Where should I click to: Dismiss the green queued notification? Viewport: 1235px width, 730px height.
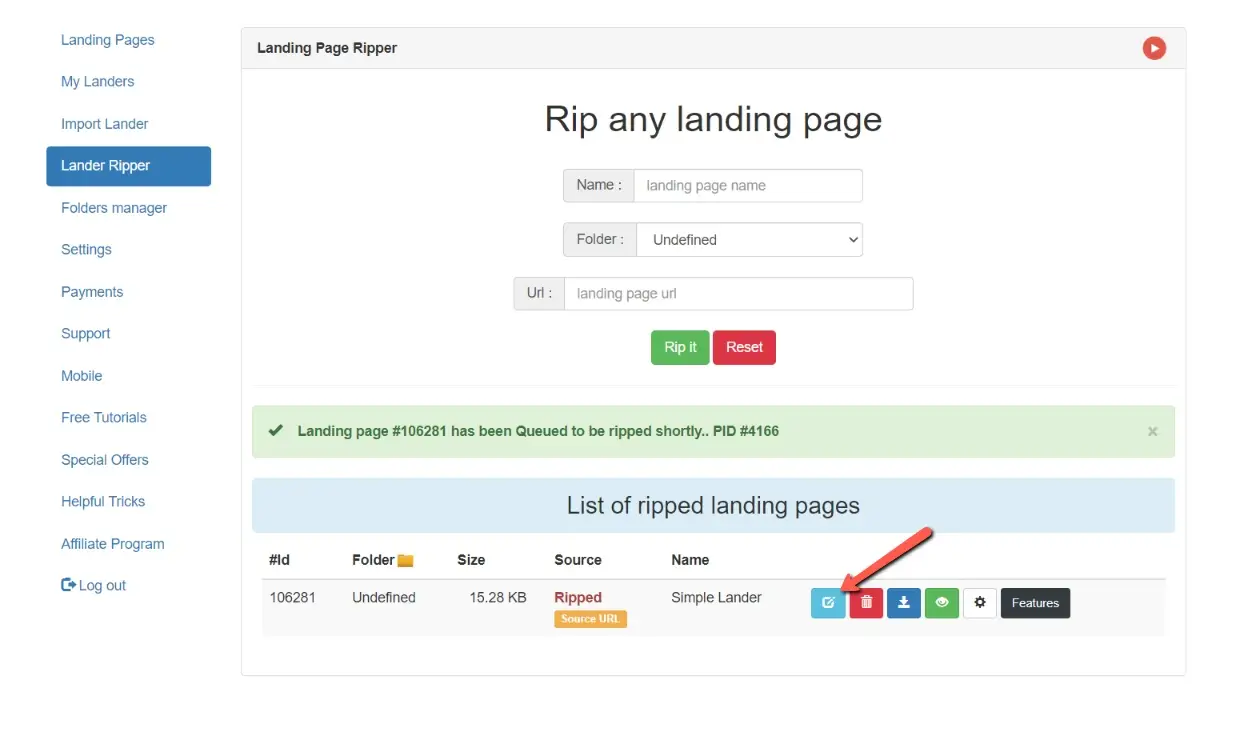[1152, 432]
